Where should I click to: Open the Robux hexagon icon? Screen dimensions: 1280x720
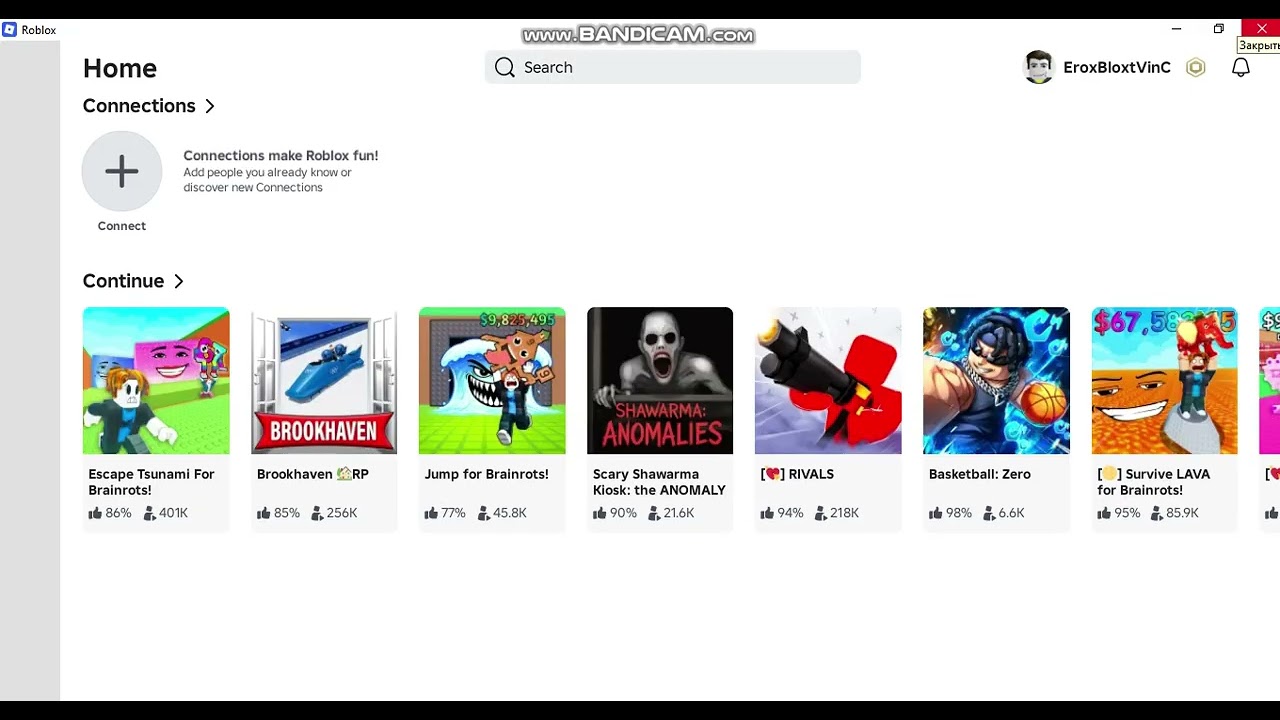(1195, 67)
